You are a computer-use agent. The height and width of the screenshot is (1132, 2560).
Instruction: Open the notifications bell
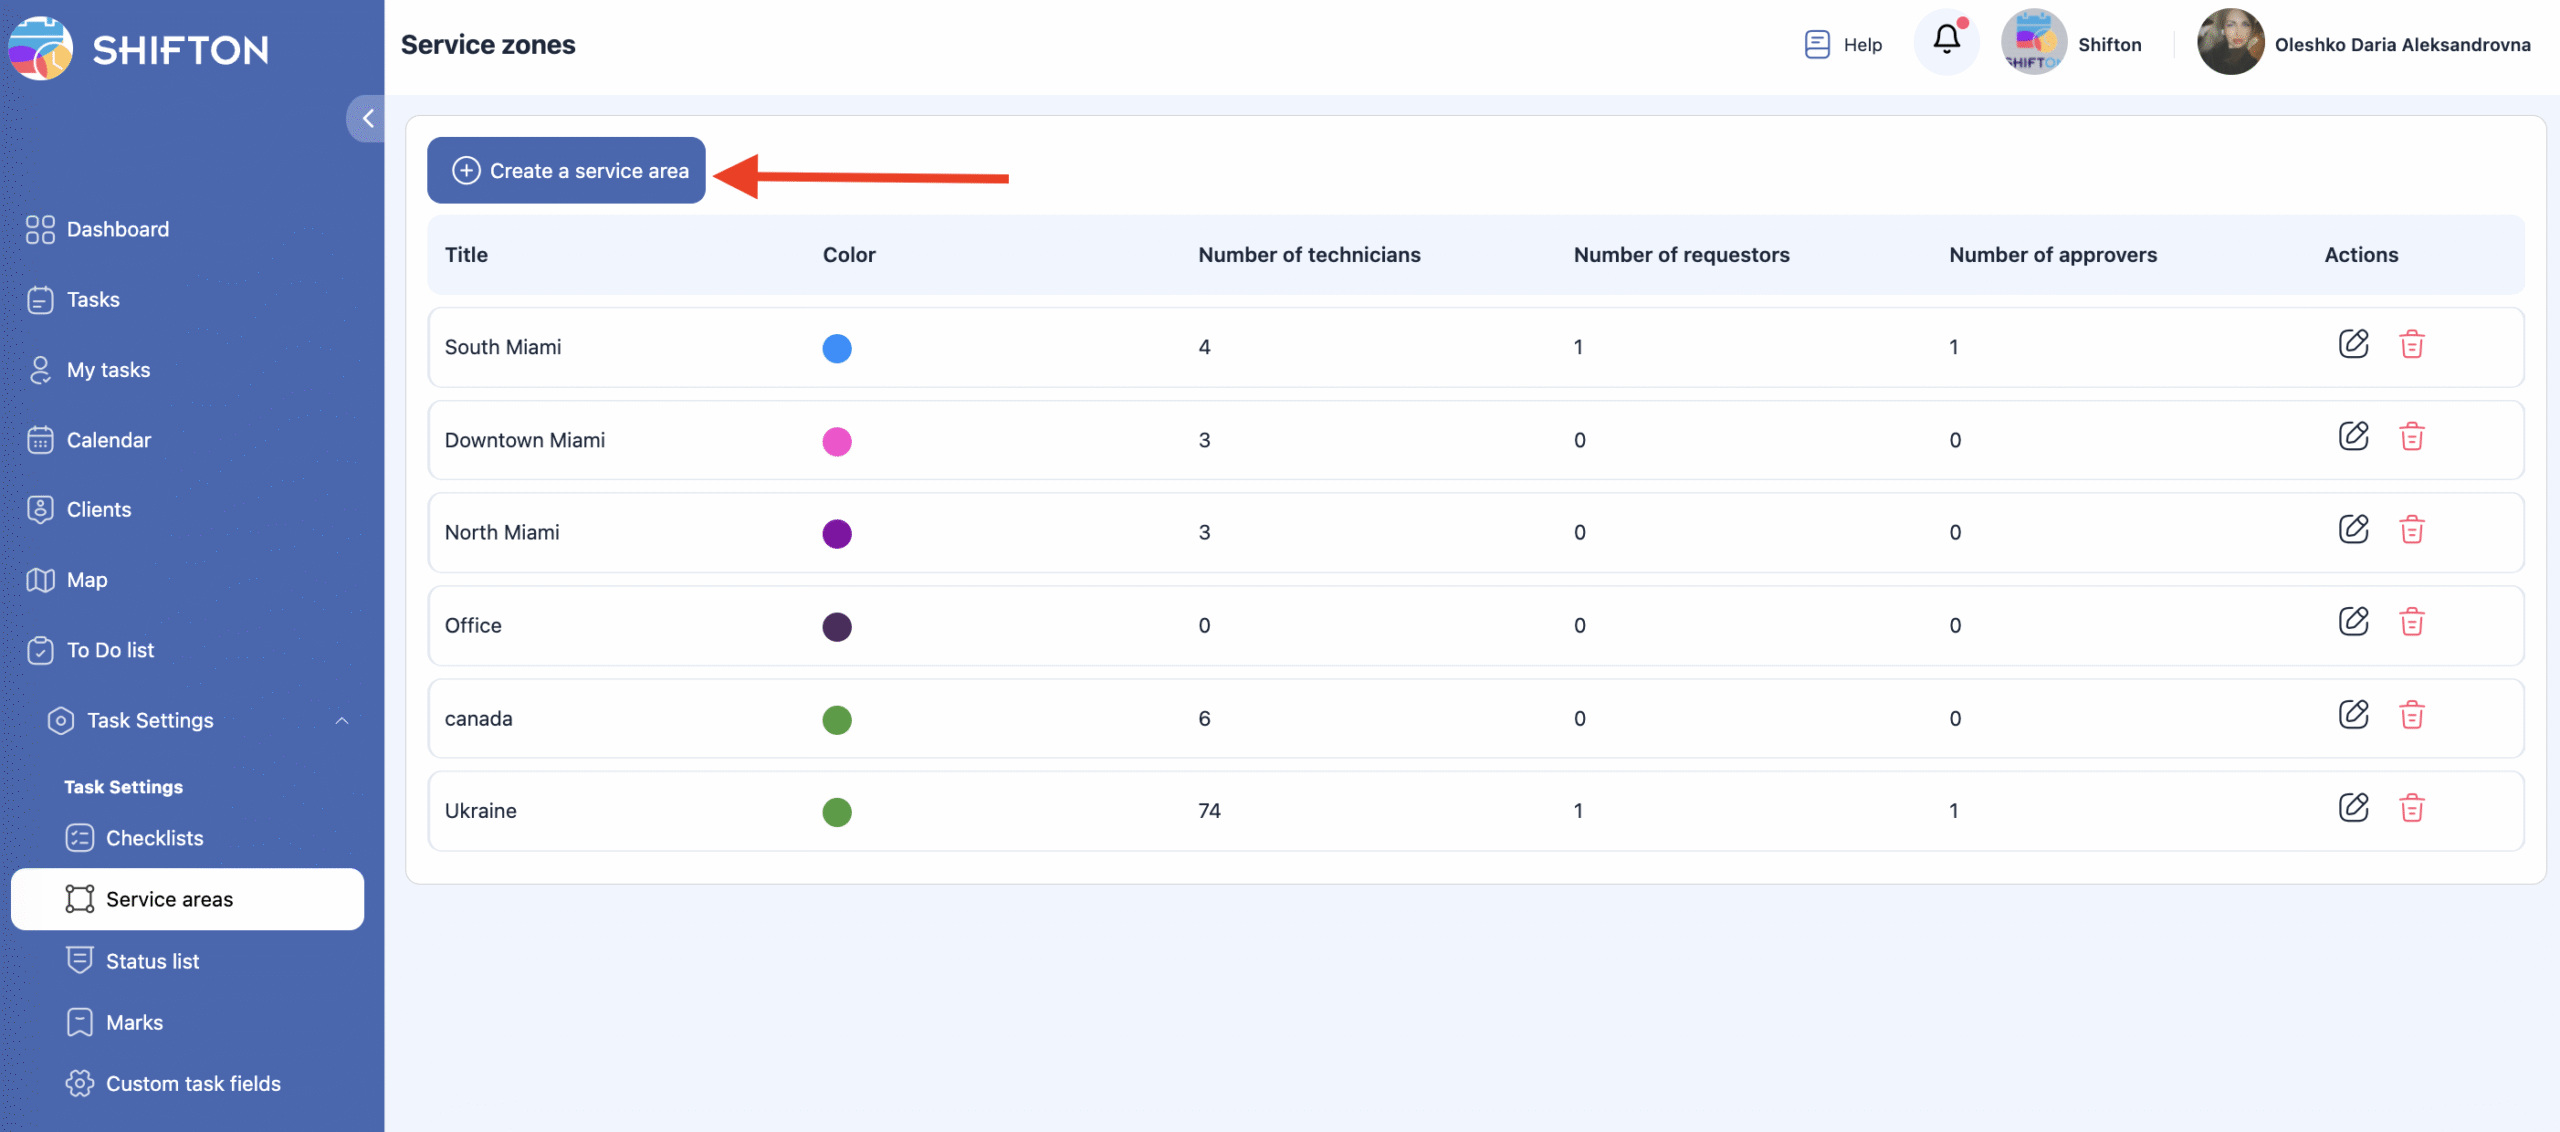pyautogui.click(x=1946, y=42)
